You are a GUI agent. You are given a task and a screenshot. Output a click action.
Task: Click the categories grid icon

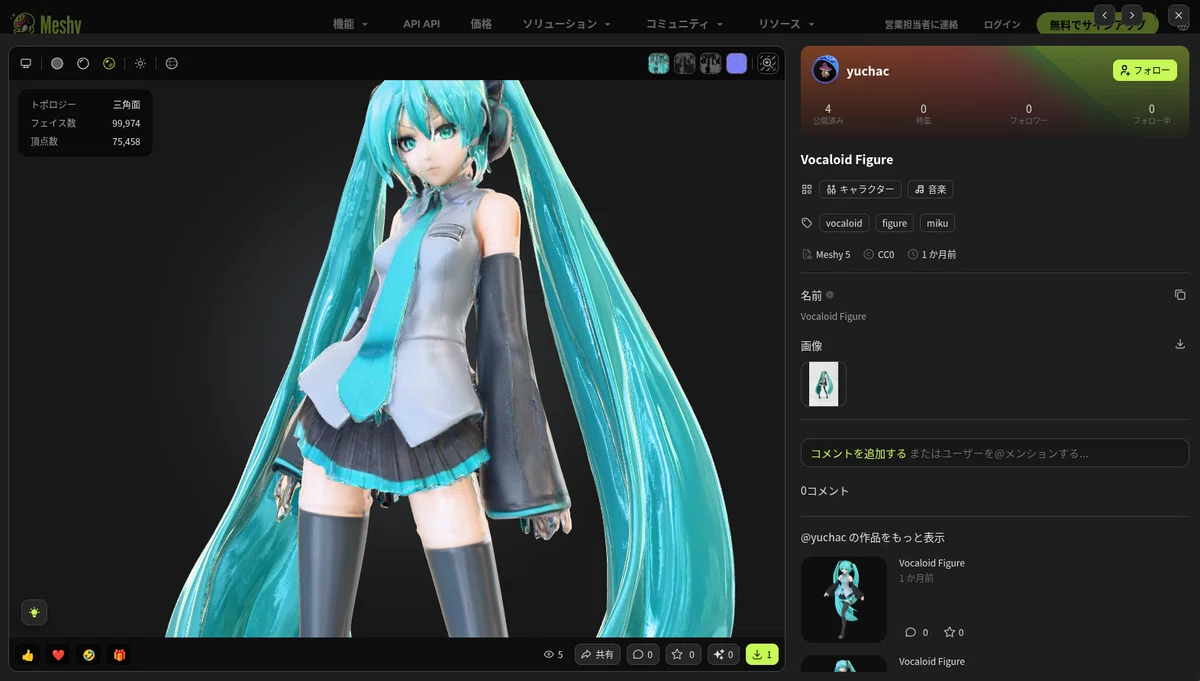[807, 189]
